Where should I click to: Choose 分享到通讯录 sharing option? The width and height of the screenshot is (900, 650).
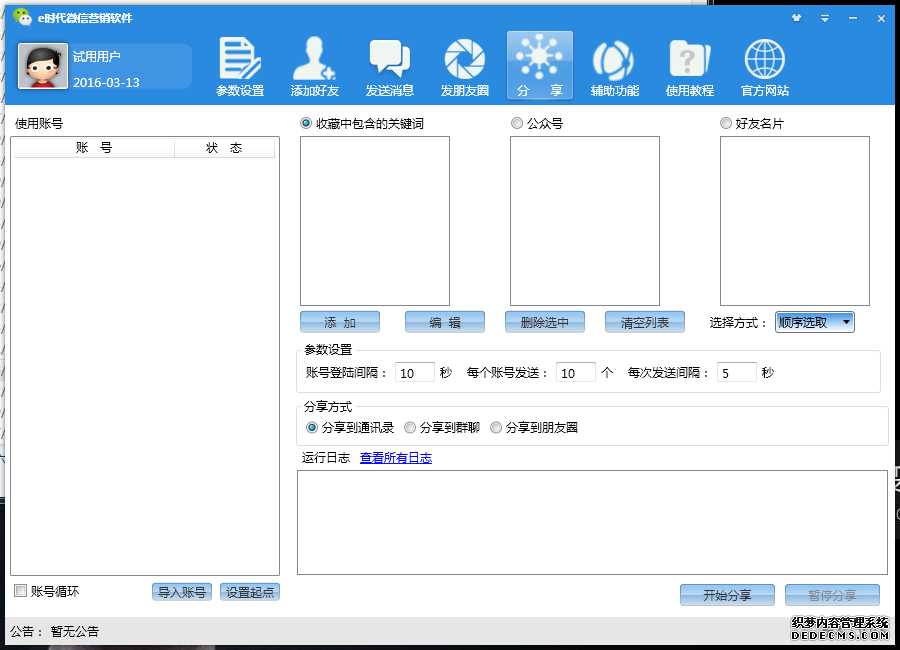click(312, 427)
